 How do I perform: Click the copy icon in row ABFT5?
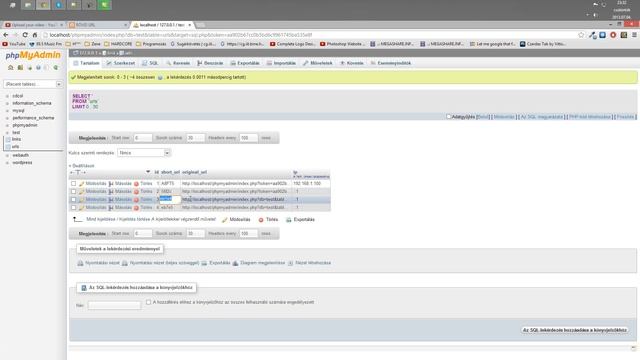pos(111,184)
